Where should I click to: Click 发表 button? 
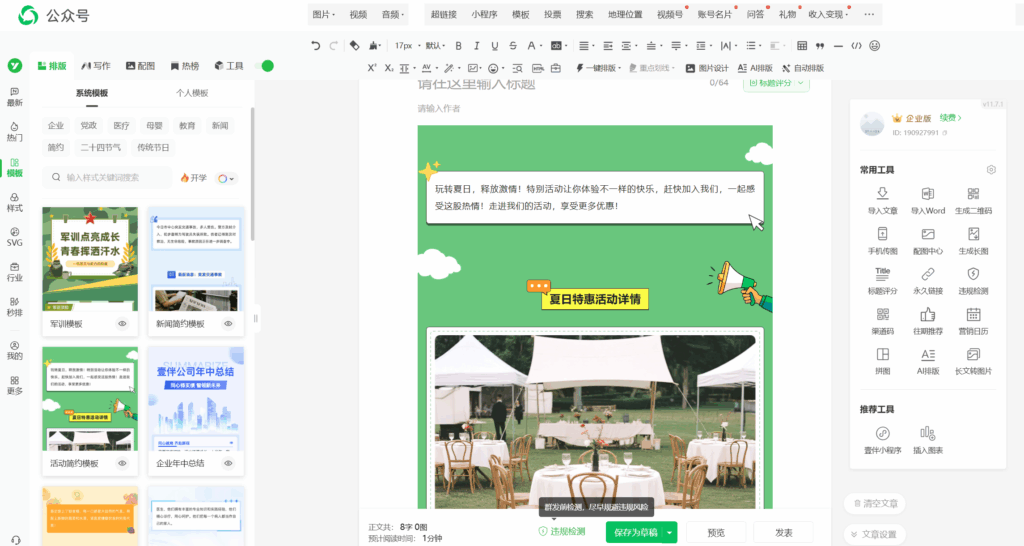pyautogui.click(x=784, y=532)
